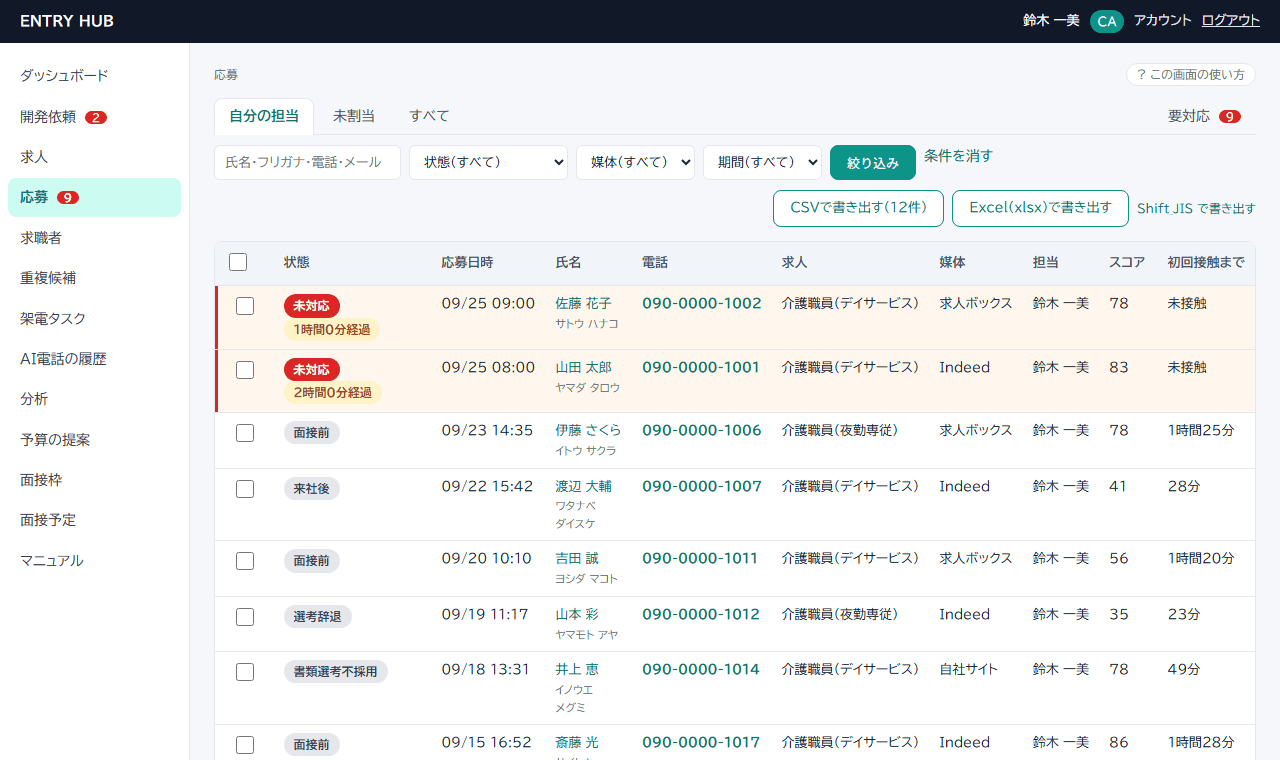Click the ENTRY HUB logo
This screenshot has width=1280, height=760.
[67, 21]
